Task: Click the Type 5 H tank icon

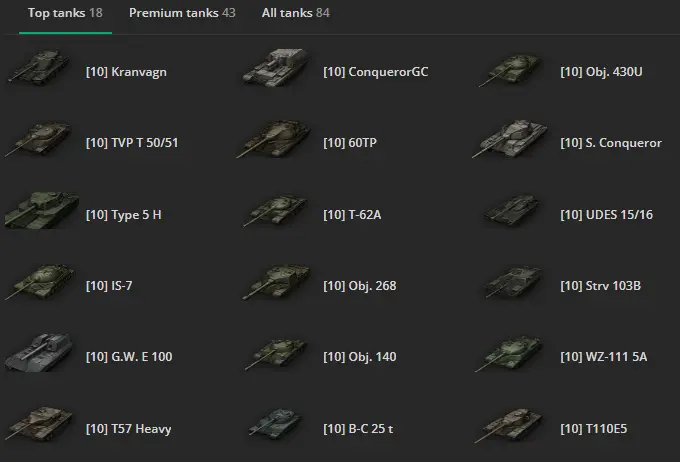Action: pyautogui.click(x=42, y=210)
